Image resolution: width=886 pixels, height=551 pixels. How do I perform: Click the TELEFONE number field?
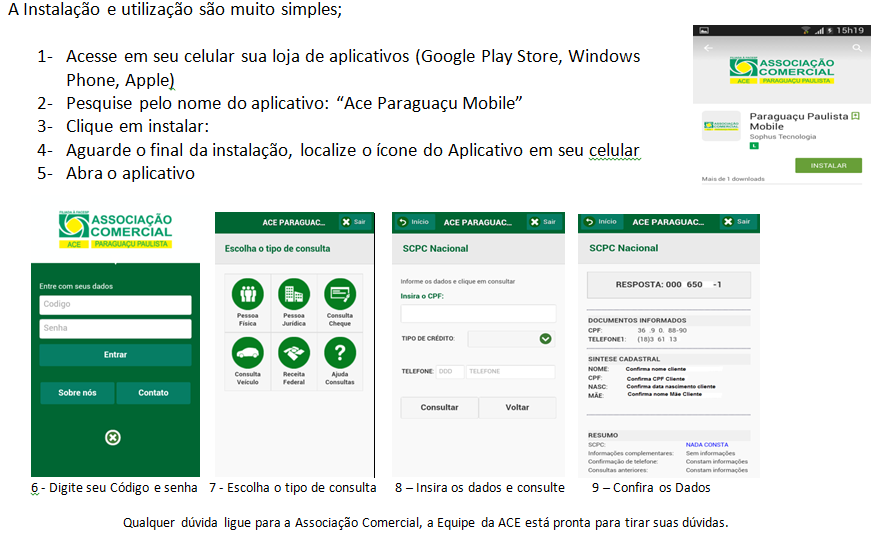point(510,371)
